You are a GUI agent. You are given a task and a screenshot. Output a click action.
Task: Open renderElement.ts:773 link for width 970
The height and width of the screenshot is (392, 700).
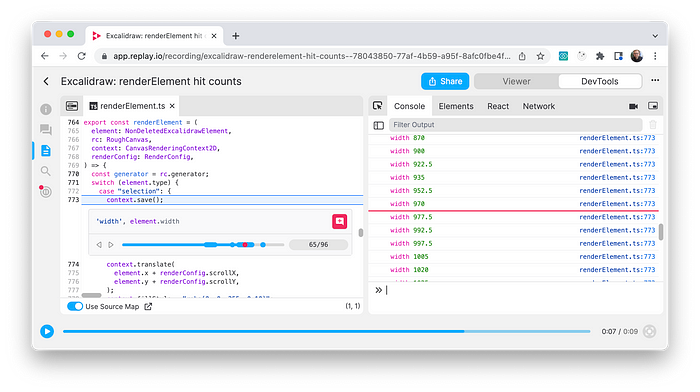617,204
